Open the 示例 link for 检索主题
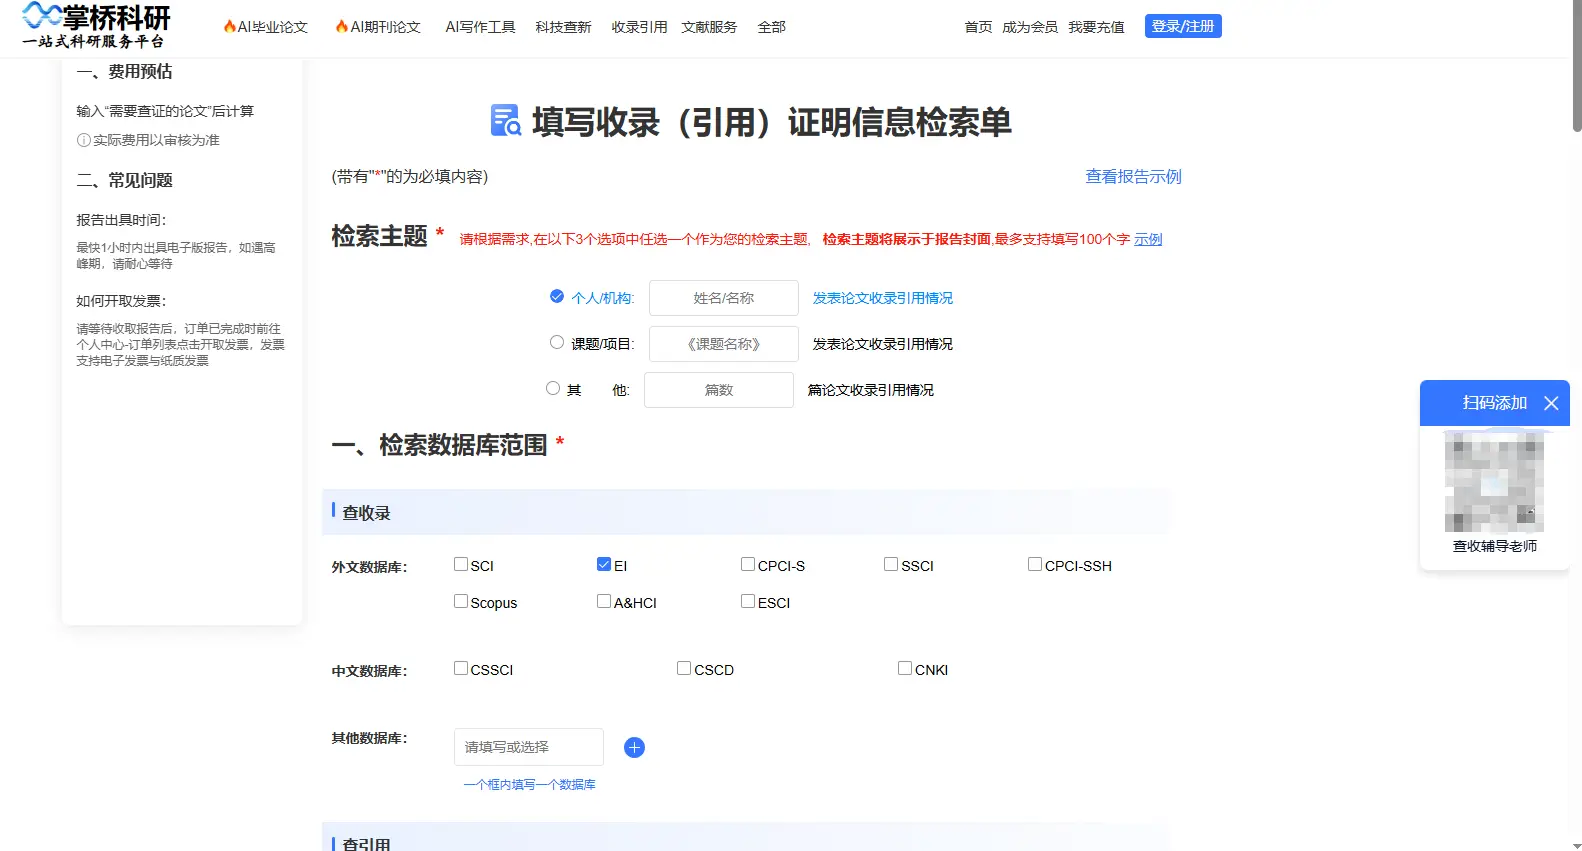The image size is (1582, 851). pyautogui.click(x=1148, y=239)
